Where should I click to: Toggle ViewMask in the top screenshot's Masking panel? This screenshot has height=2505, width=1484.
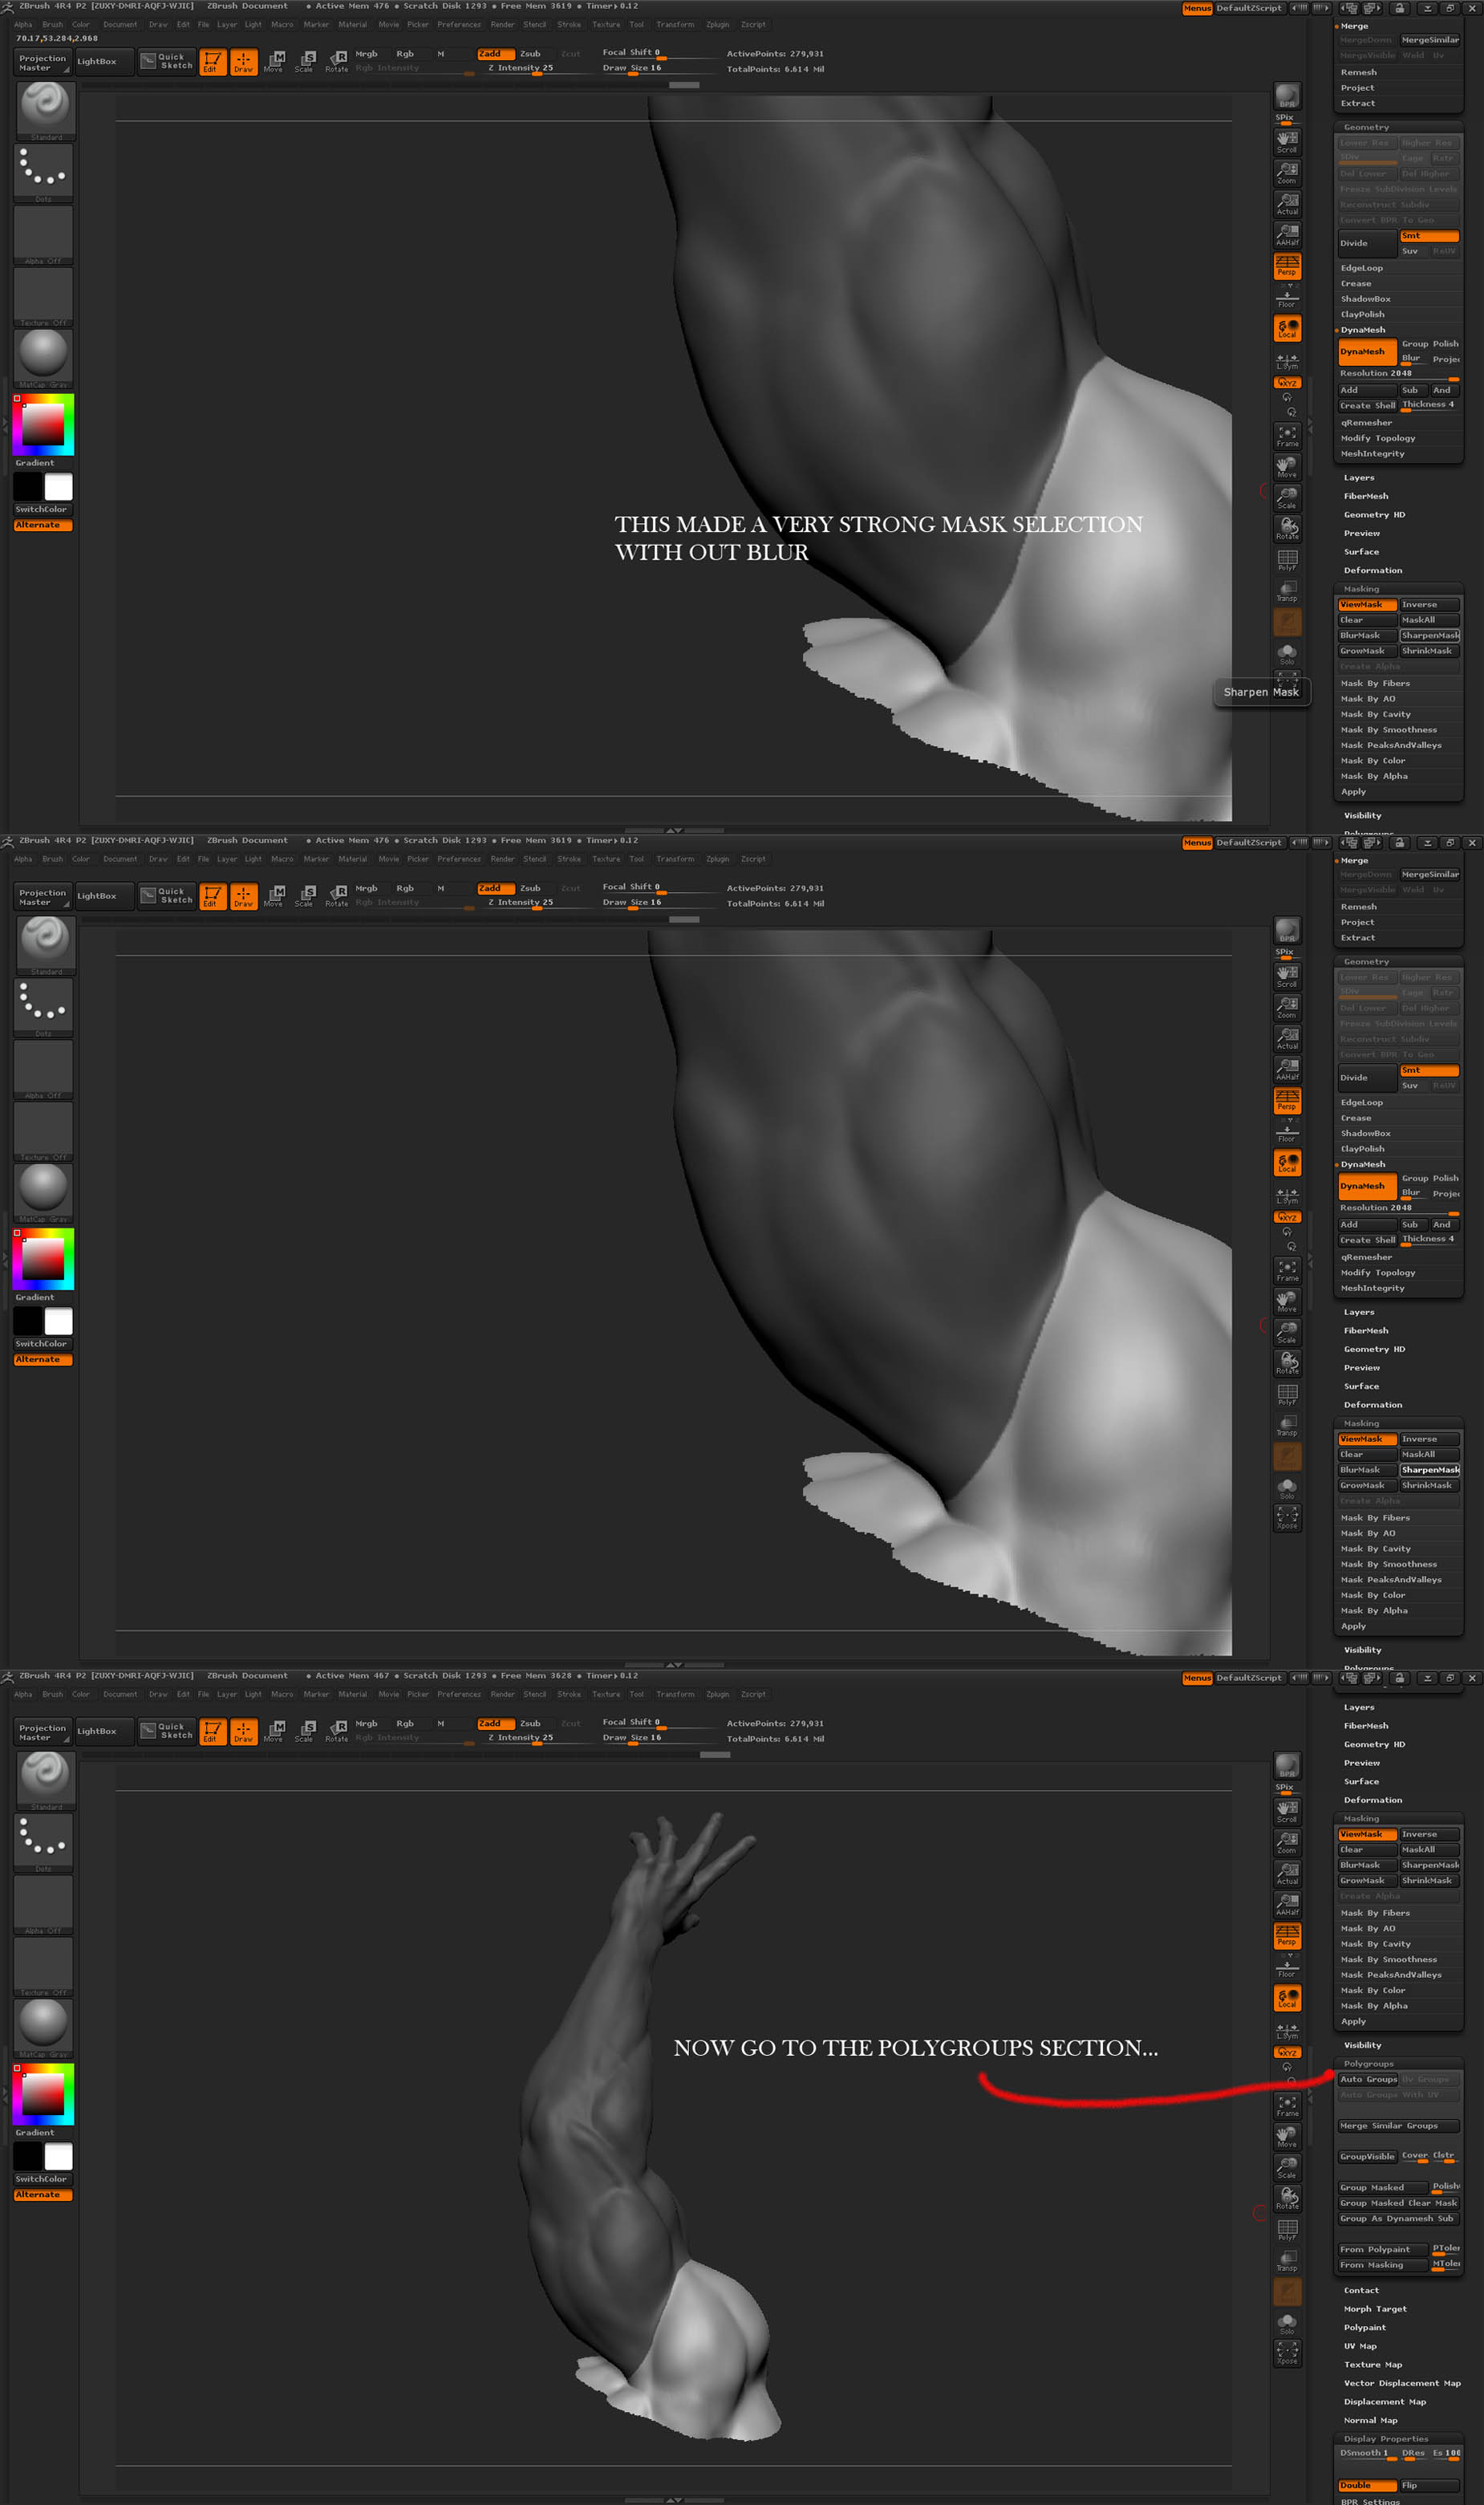[x=1366, y=605]
